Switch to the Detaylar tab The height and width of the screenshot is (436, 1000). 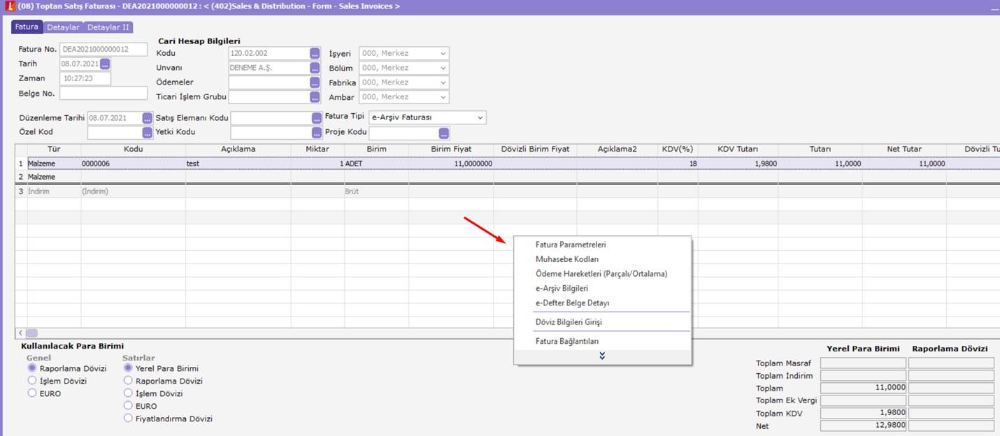tap(62, 27)
